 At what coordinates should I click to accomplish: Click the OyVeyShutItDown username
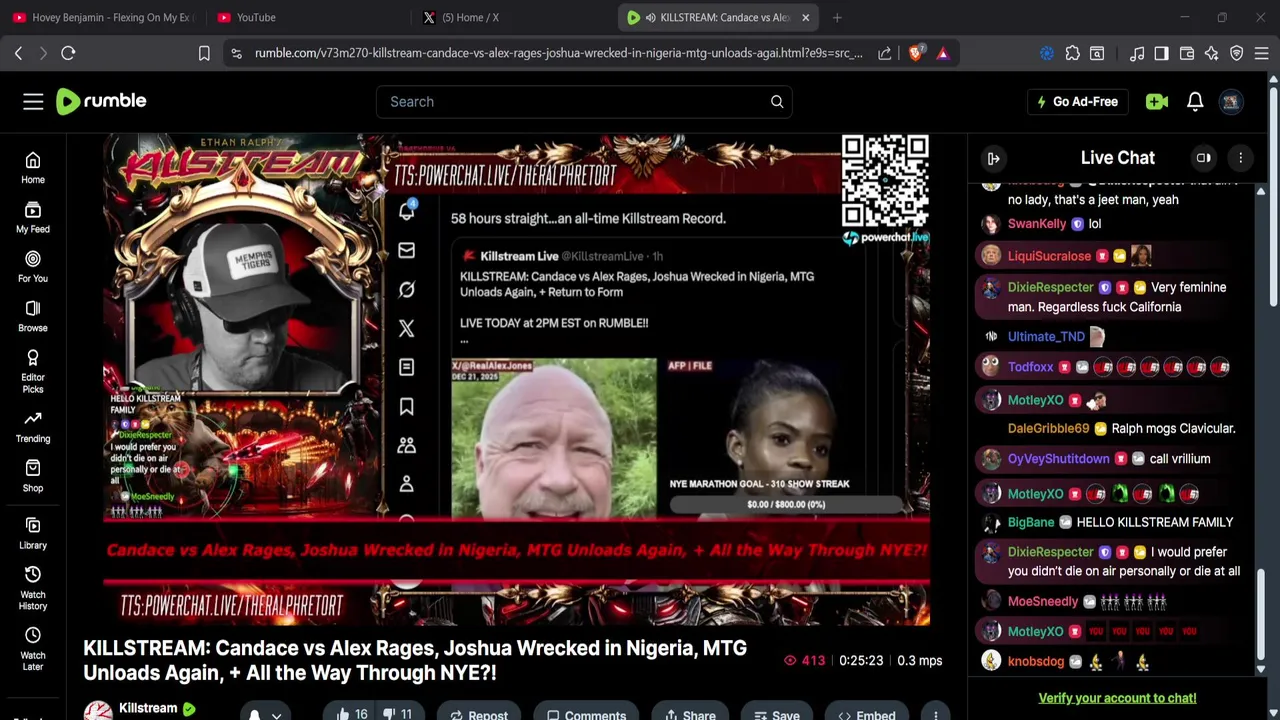click(1058, 458)
